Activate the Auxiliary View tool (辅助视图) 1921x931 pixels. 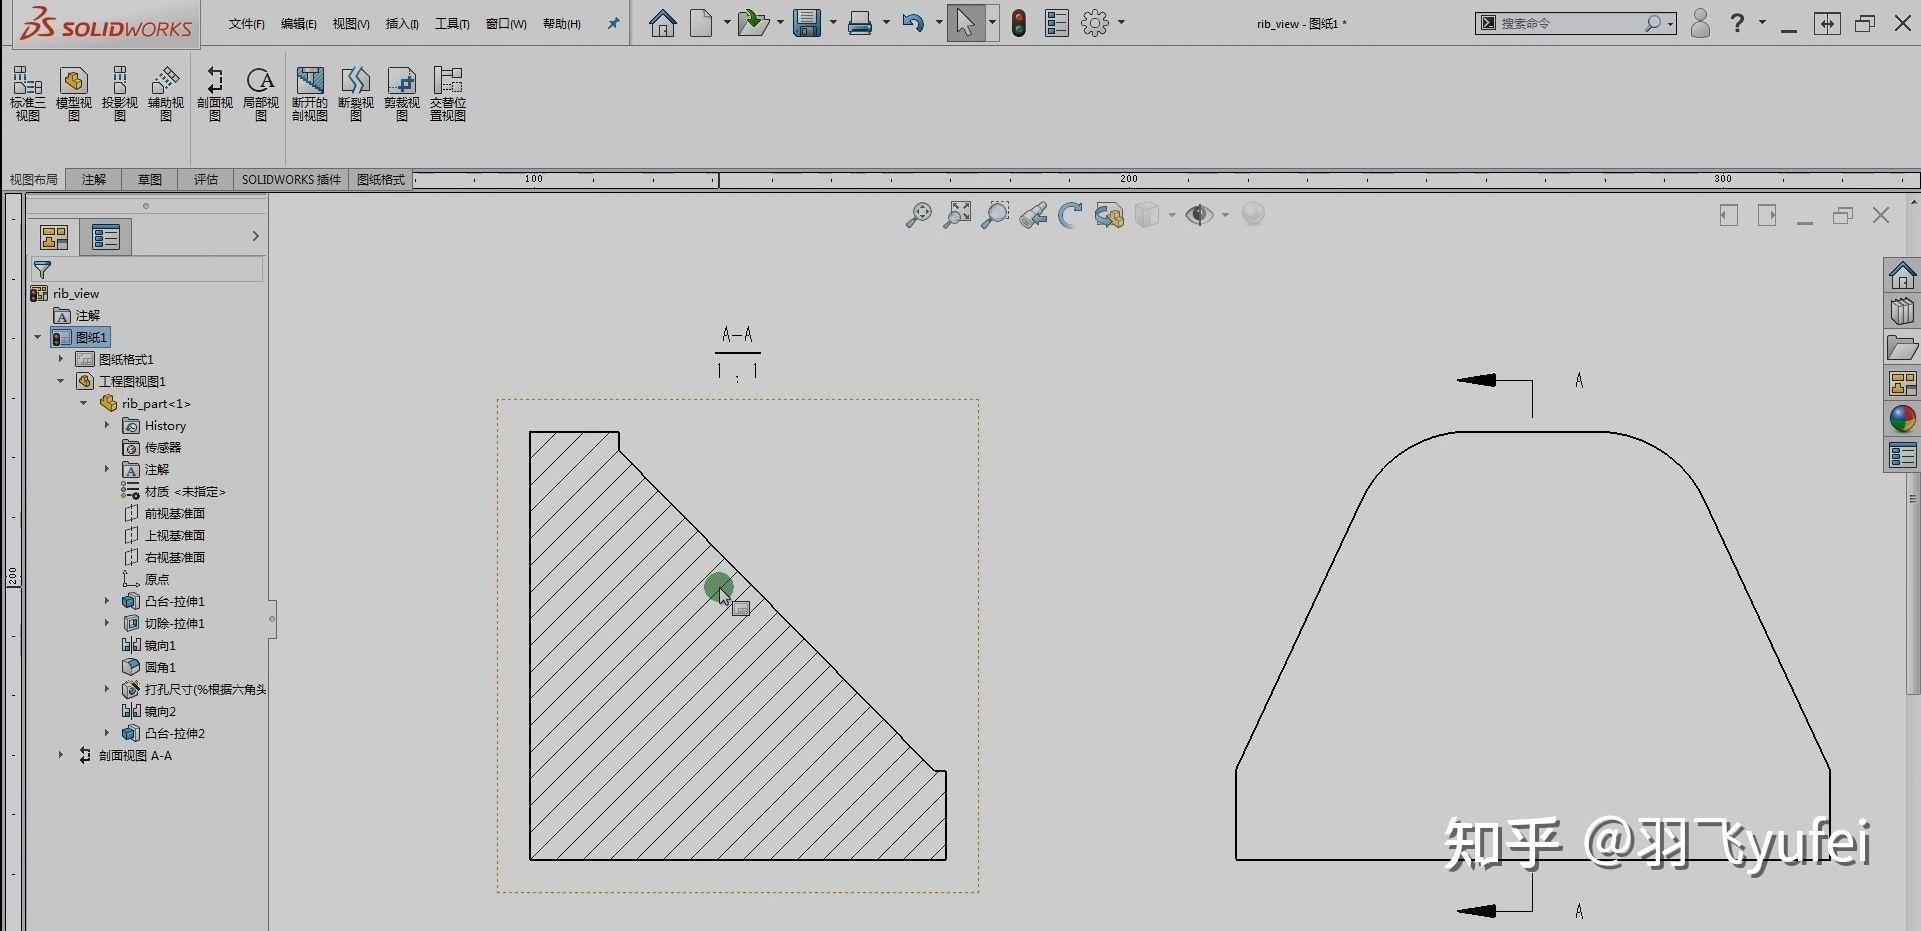pos(165,94)
